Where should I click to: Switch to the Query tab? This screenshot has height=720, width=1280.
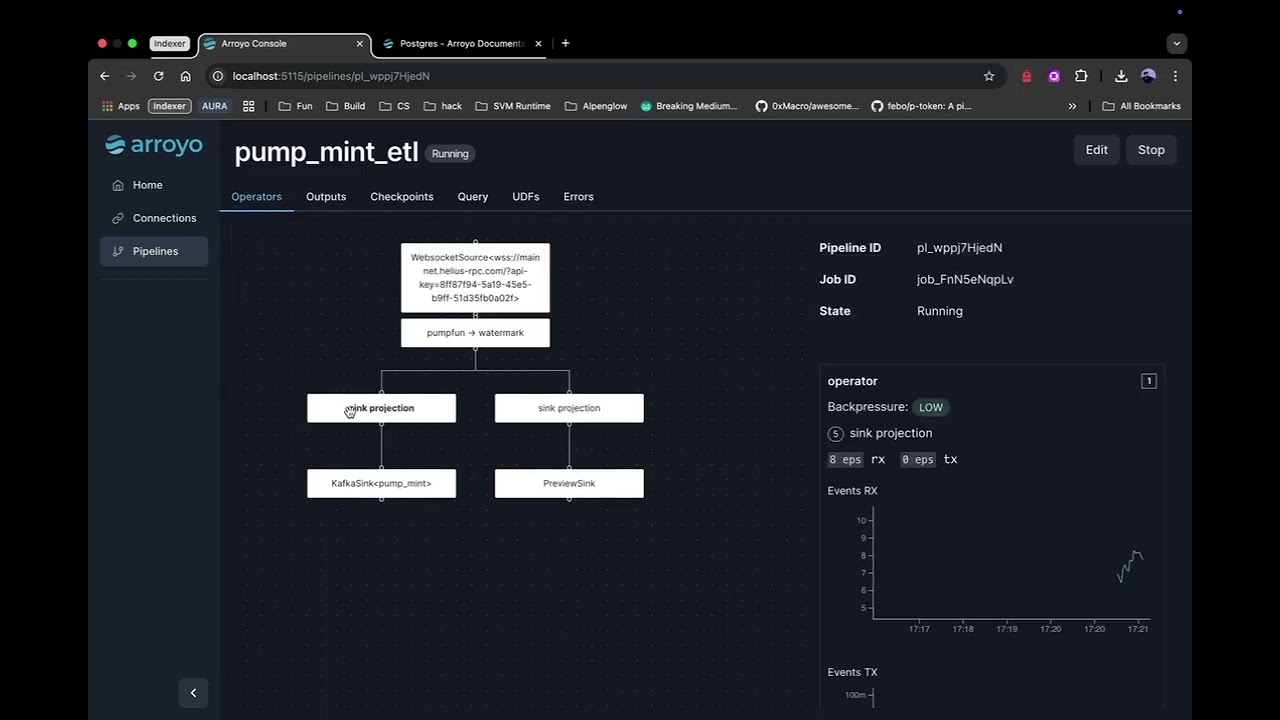[x=473, y=197]
